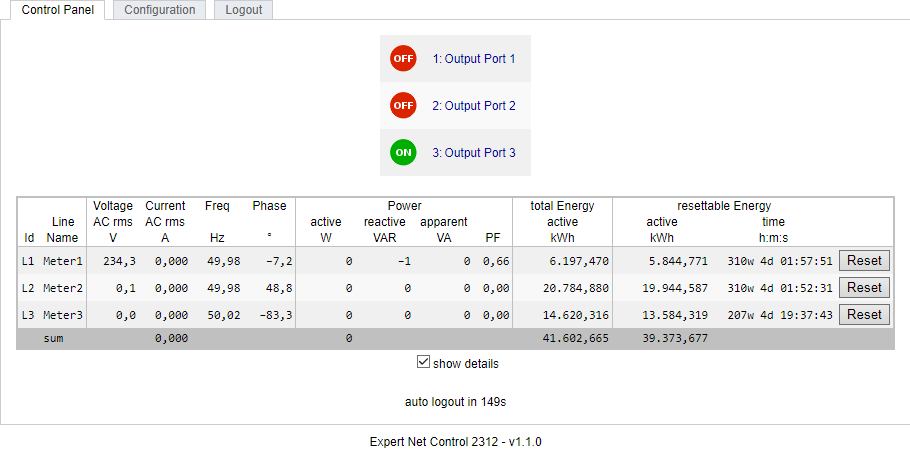Select Meter3 resettable energy 13.584,319
Image resolution: width=910 pixels, height=449 pixels.
point(675,315)
